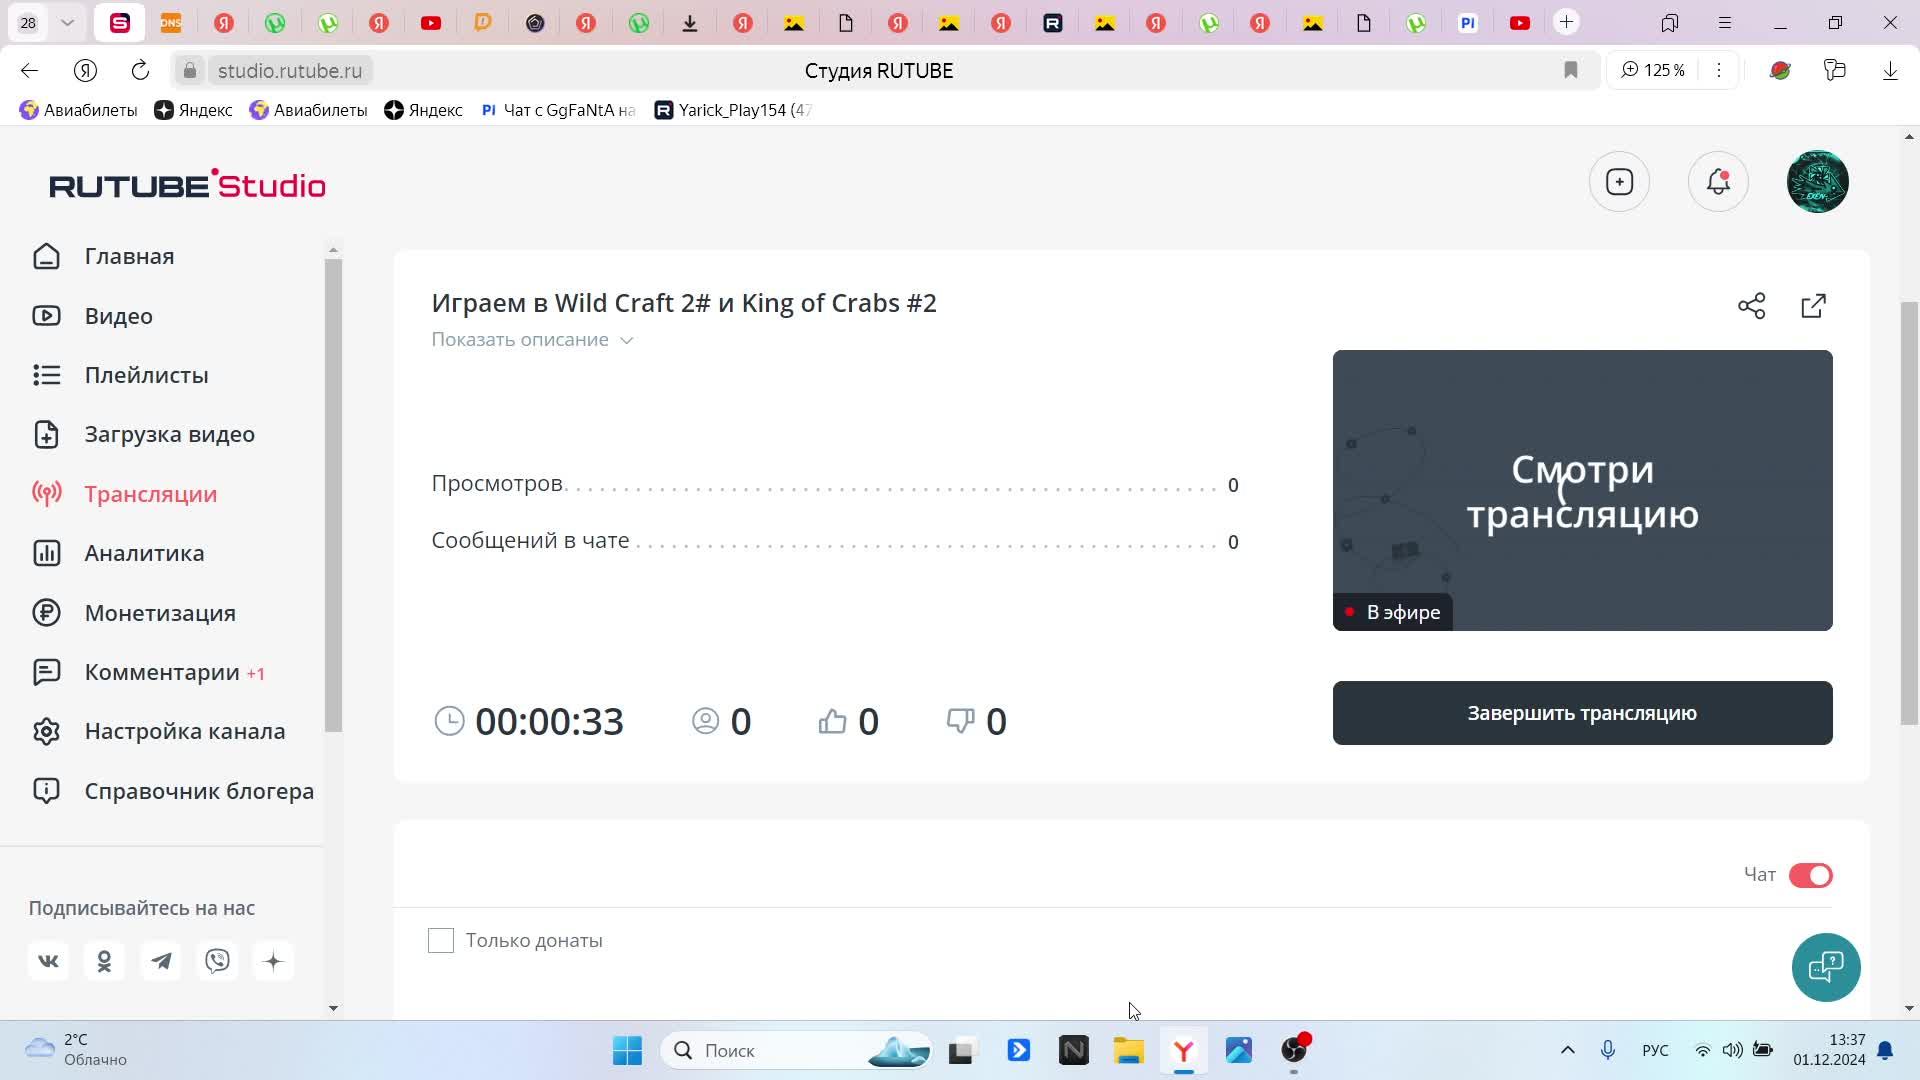Click the Смотри трансляцию preview thumbnail
The height and width of the screenshot is (1080, 1920).
pyautogui.click(x=1582, y=490)
